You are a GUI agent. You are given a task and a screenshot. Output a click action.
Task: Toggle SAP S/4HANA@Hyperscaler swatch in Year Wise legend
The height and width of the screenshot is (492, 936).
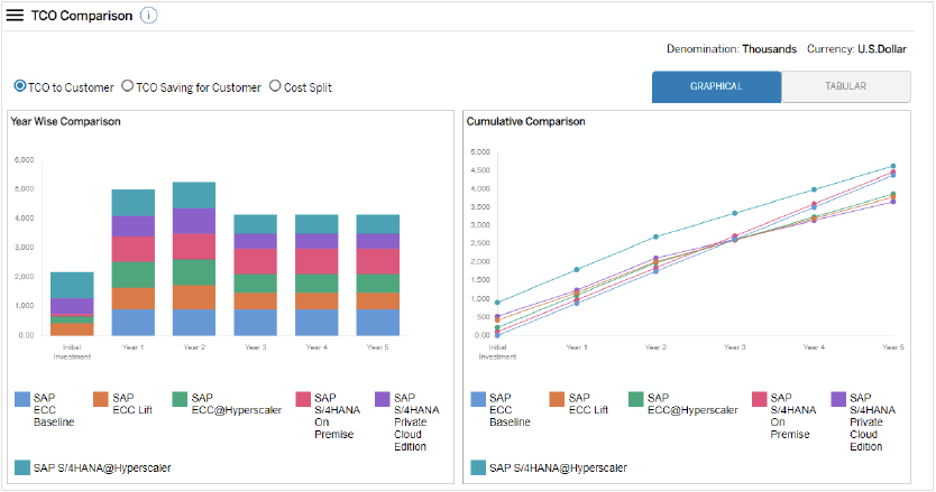coord(22,468)
